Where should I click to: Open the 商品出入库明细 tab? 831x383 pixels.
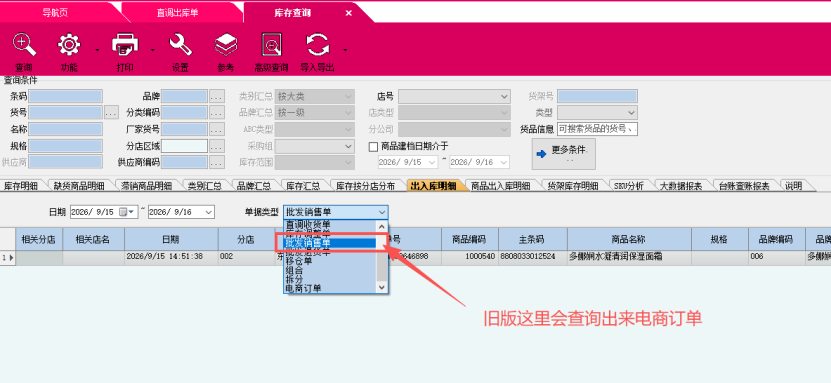[500, 186]
